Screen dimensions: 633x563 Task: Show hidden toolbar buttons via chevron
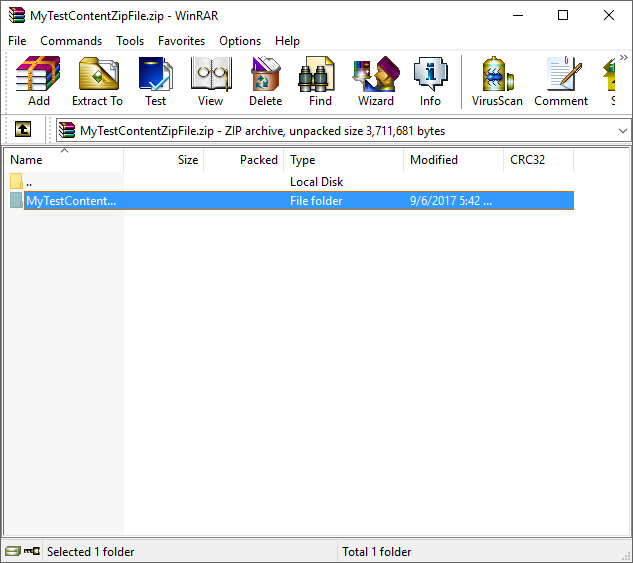point(624,58)
